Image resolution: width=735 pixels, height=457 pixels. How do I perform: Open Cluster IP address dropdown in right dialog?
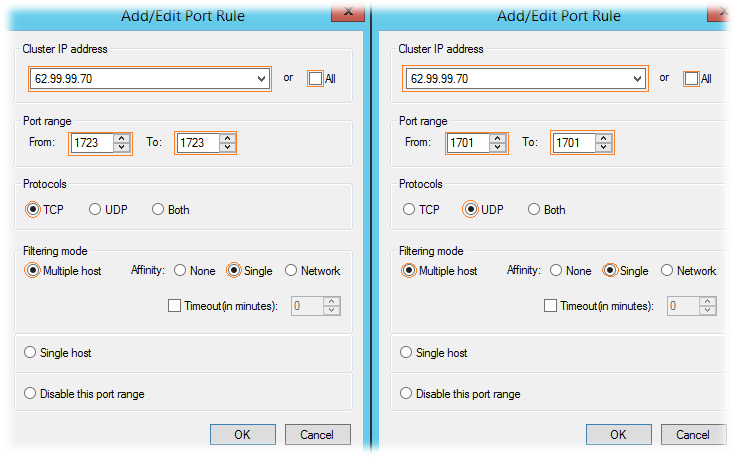coord(638,79)
